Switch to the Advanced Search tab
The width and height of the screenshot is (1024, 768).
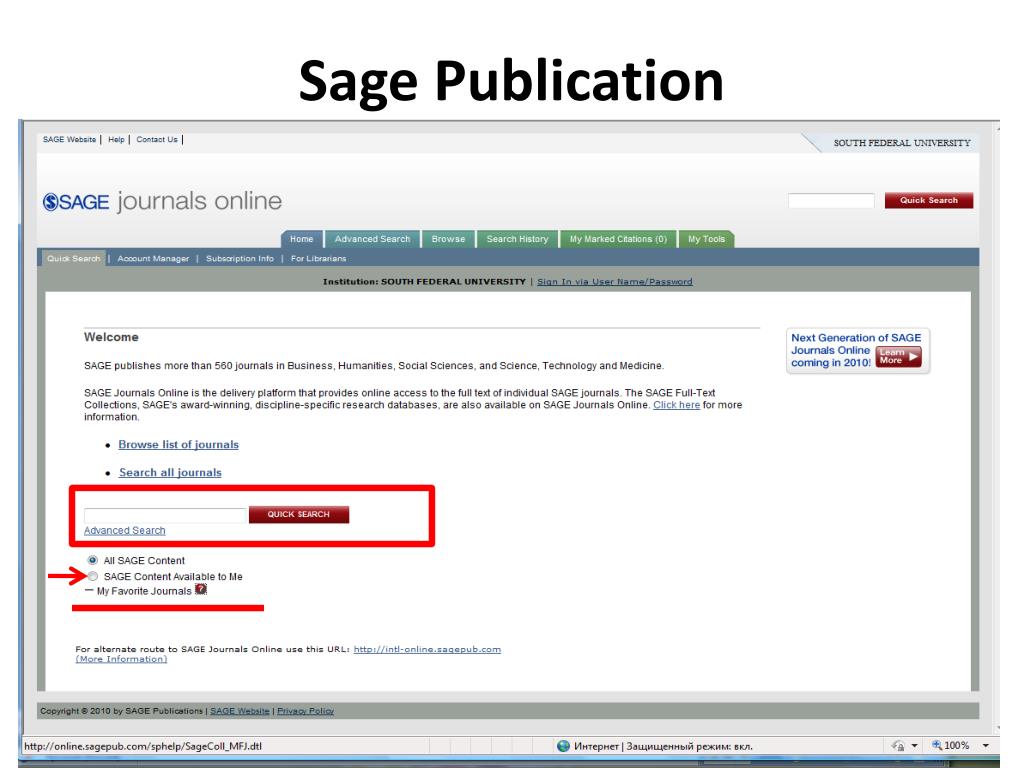click(372, 239)
